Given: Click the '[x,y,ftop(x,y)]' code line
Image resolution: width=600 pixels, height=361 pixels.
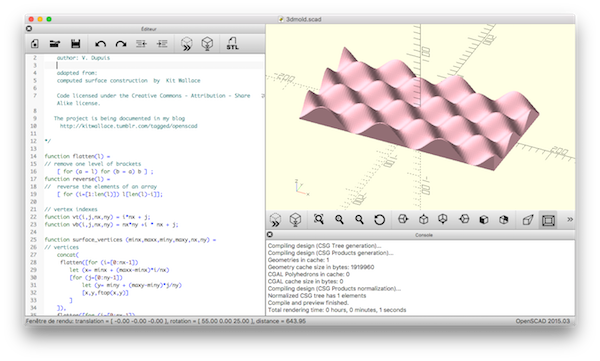Looking at the screenshot, I should click(x=105, y=293).
